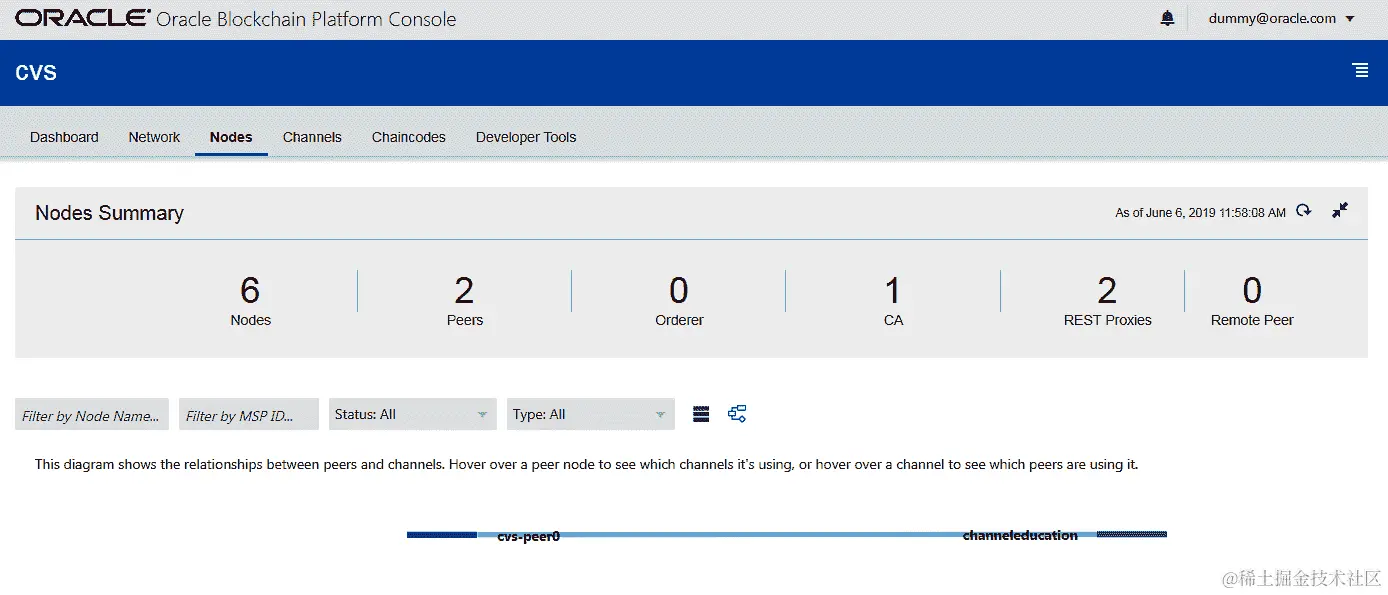Click the As of June 6, 2019 timestamp
1388x595 pixels.
(1200, 212)
